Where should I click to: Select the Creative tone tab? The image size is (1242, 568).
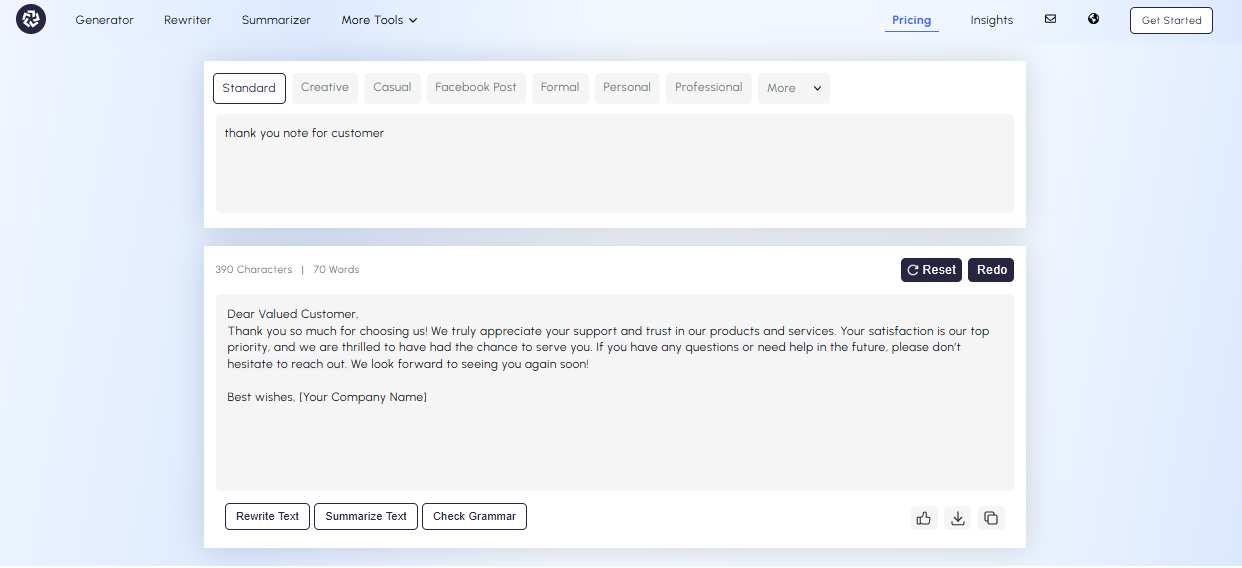coord(325,88)
